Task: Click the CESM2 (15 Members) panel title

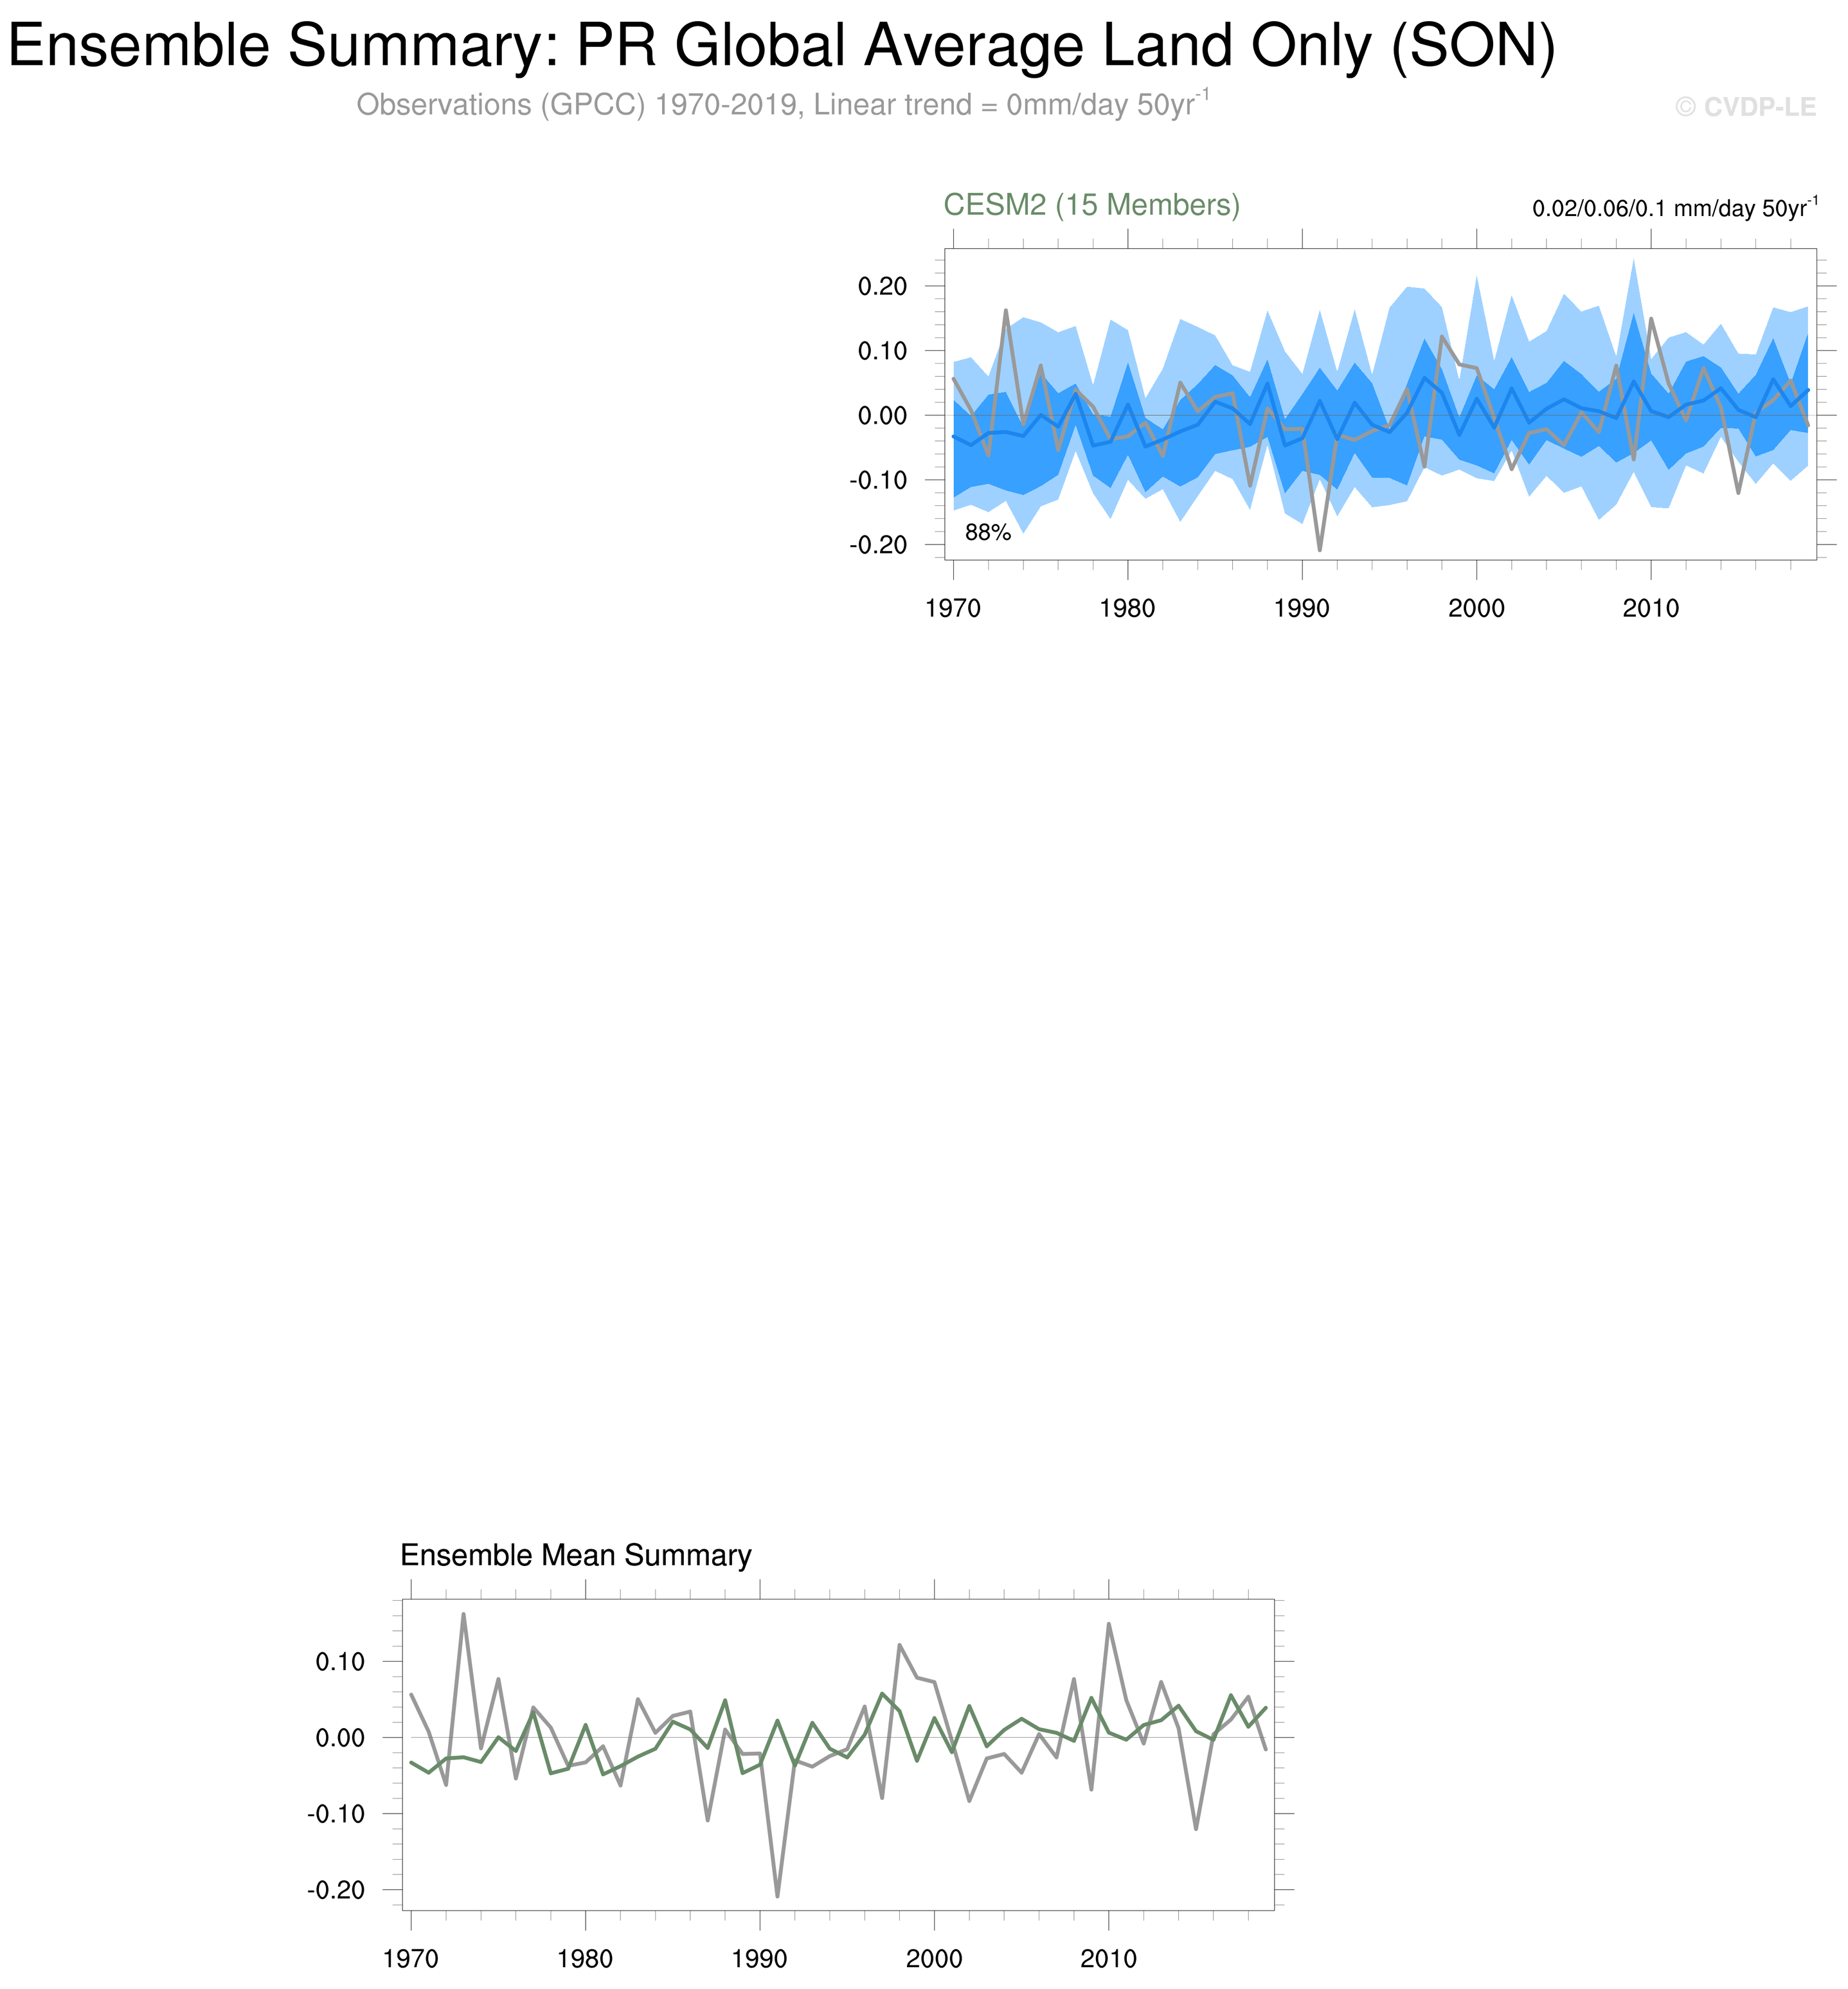Action: coord(1091,205)
